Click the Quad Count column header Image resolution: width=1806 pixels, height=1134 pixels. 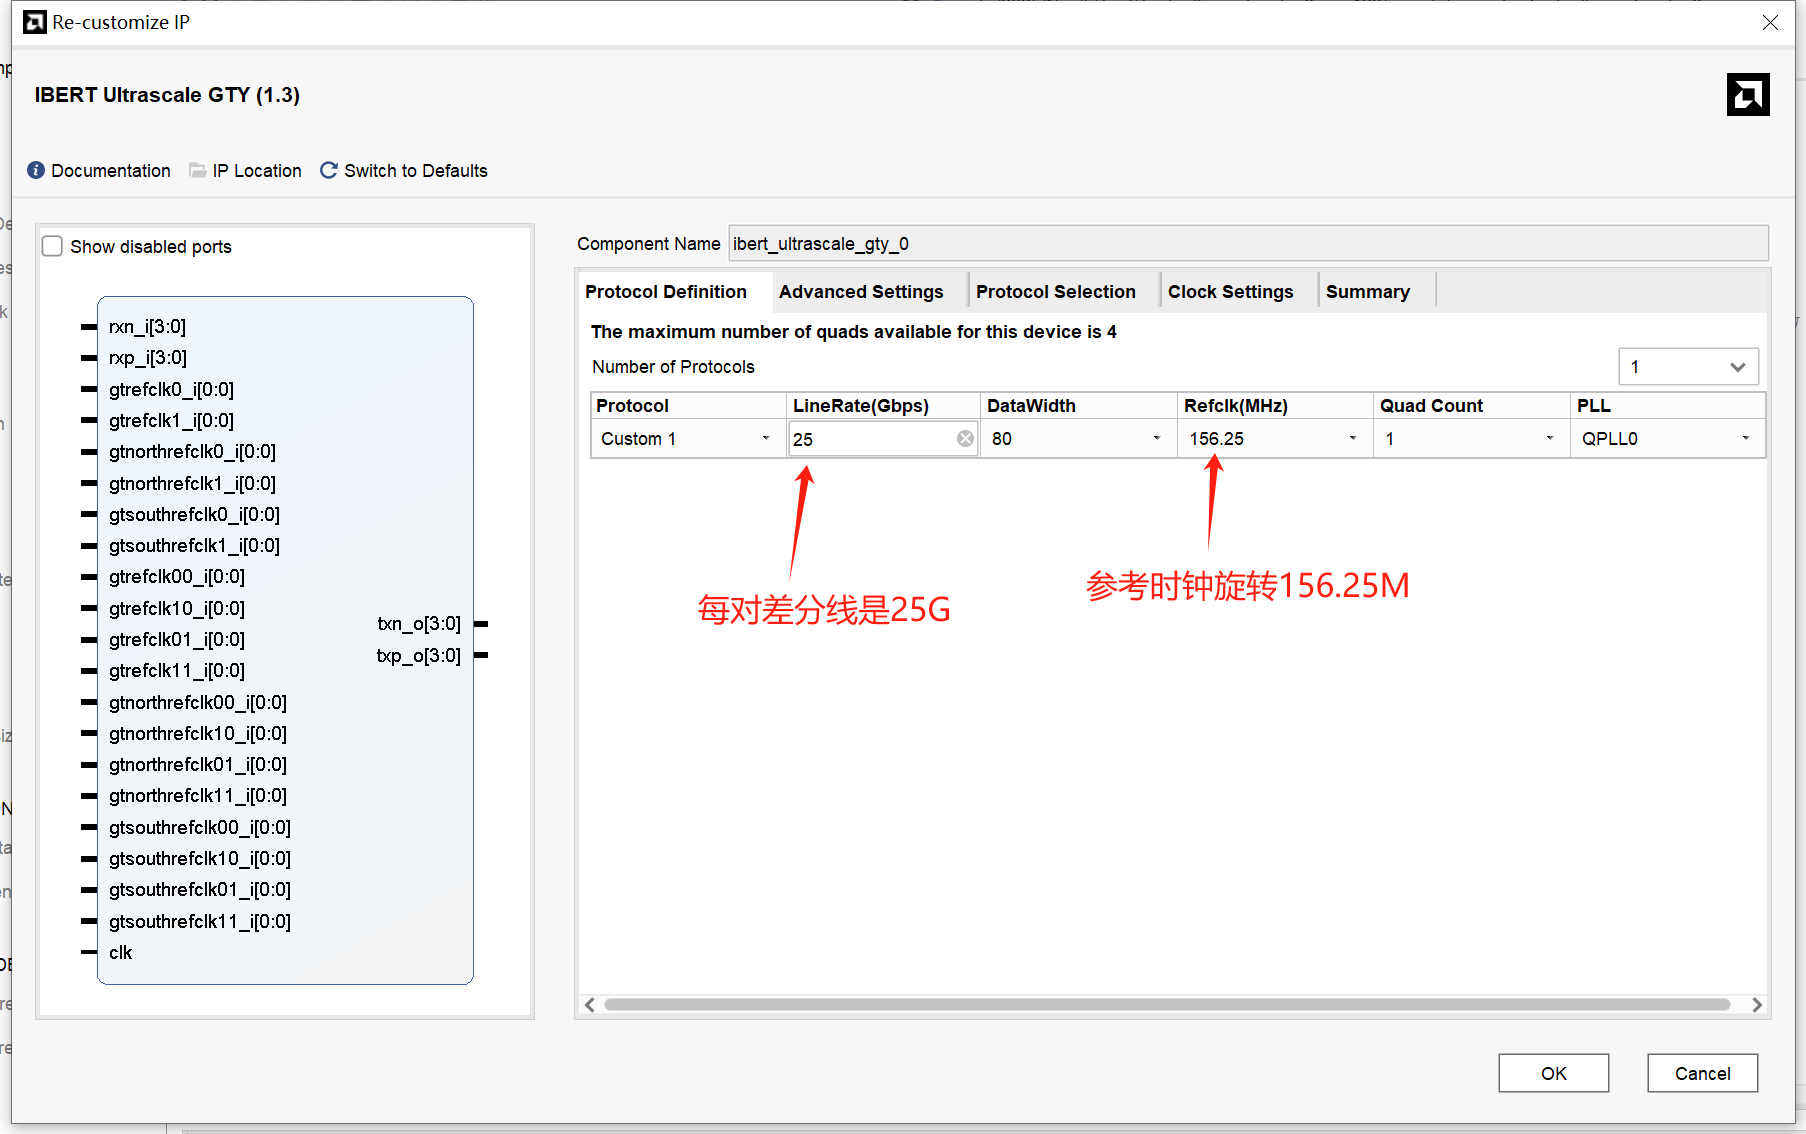click(x=1471, y=405)
